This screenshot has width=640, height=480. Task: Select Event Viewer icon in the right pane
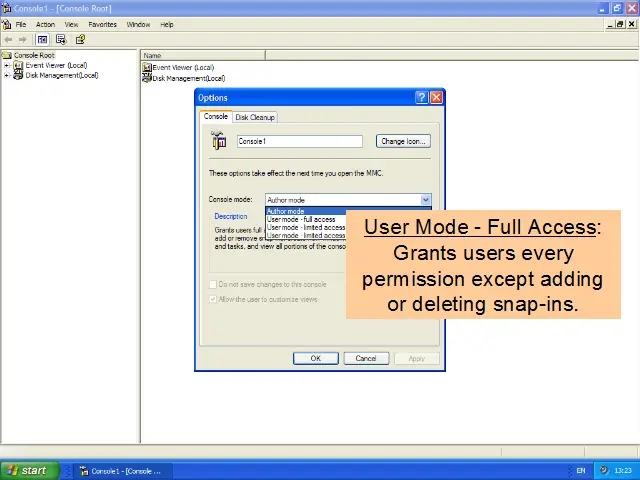pos(147,67)
